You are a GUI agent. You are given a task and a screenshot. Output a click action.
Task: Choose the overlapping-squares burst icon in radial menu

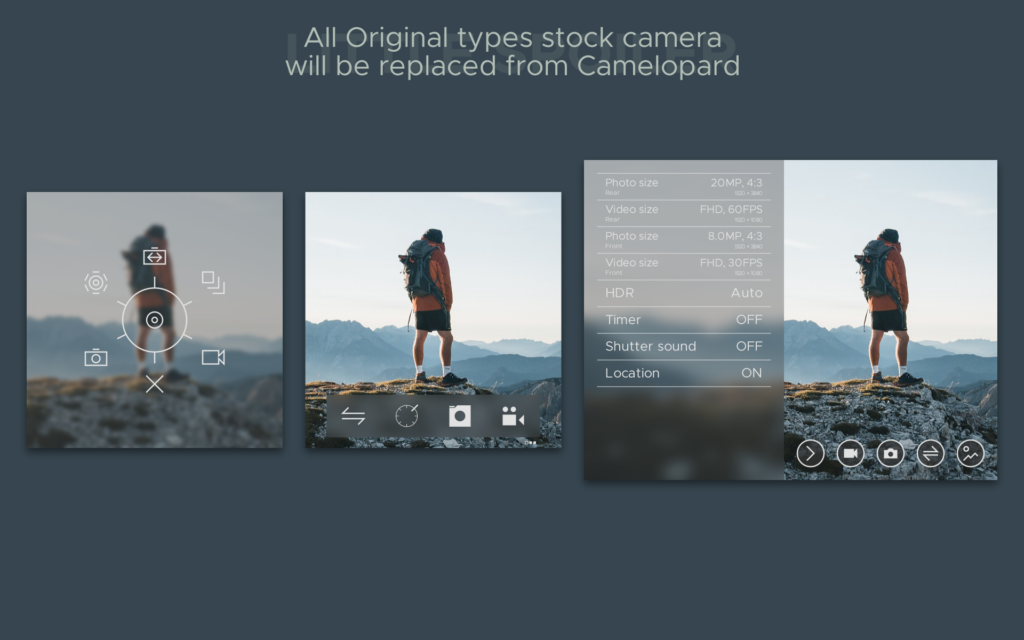point(213,282)
